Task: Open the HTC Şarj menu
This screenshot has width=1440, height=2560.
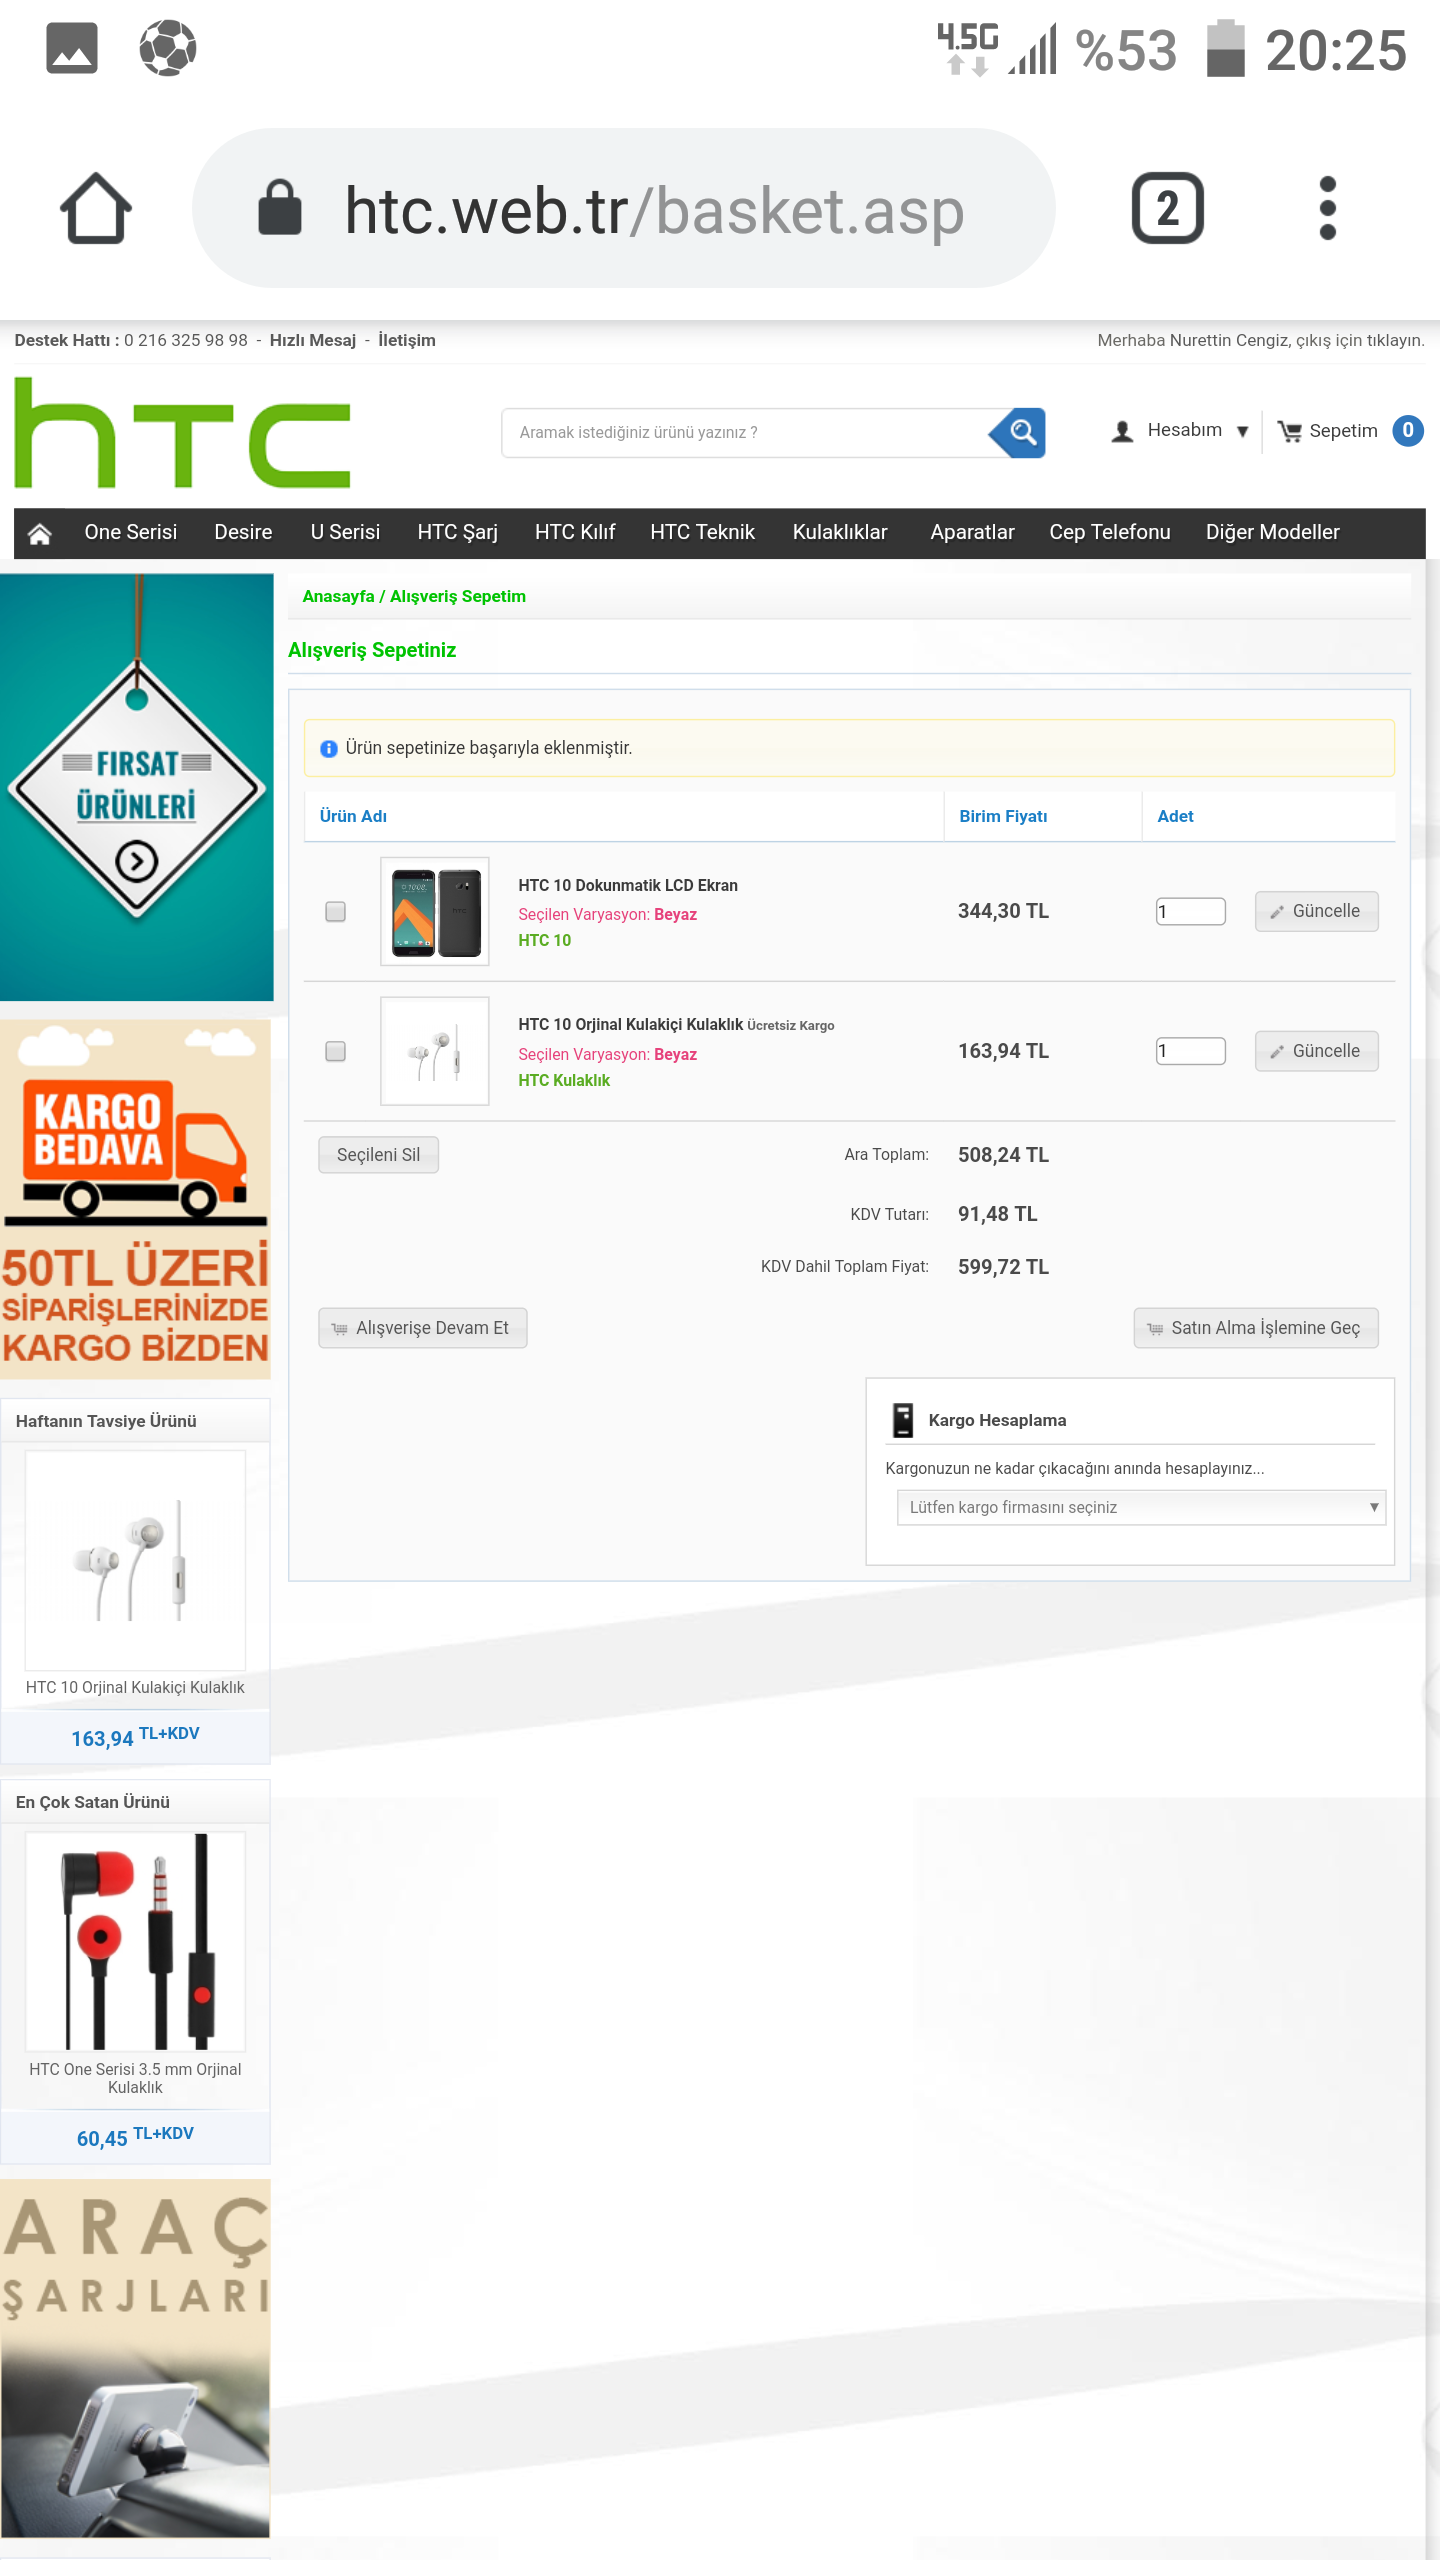Action: coord(457,532)
